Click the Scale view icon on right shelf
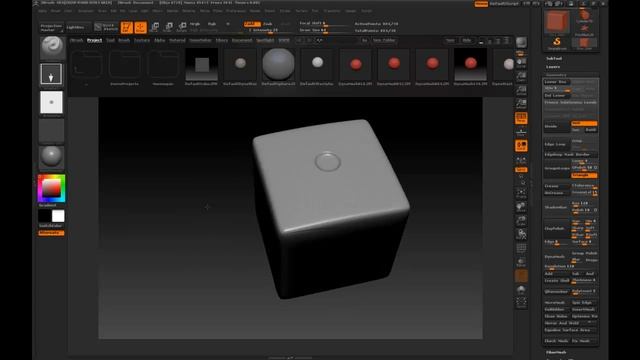Screen dimensions: 640x360 pyautogui.click(x=521, y=221)
